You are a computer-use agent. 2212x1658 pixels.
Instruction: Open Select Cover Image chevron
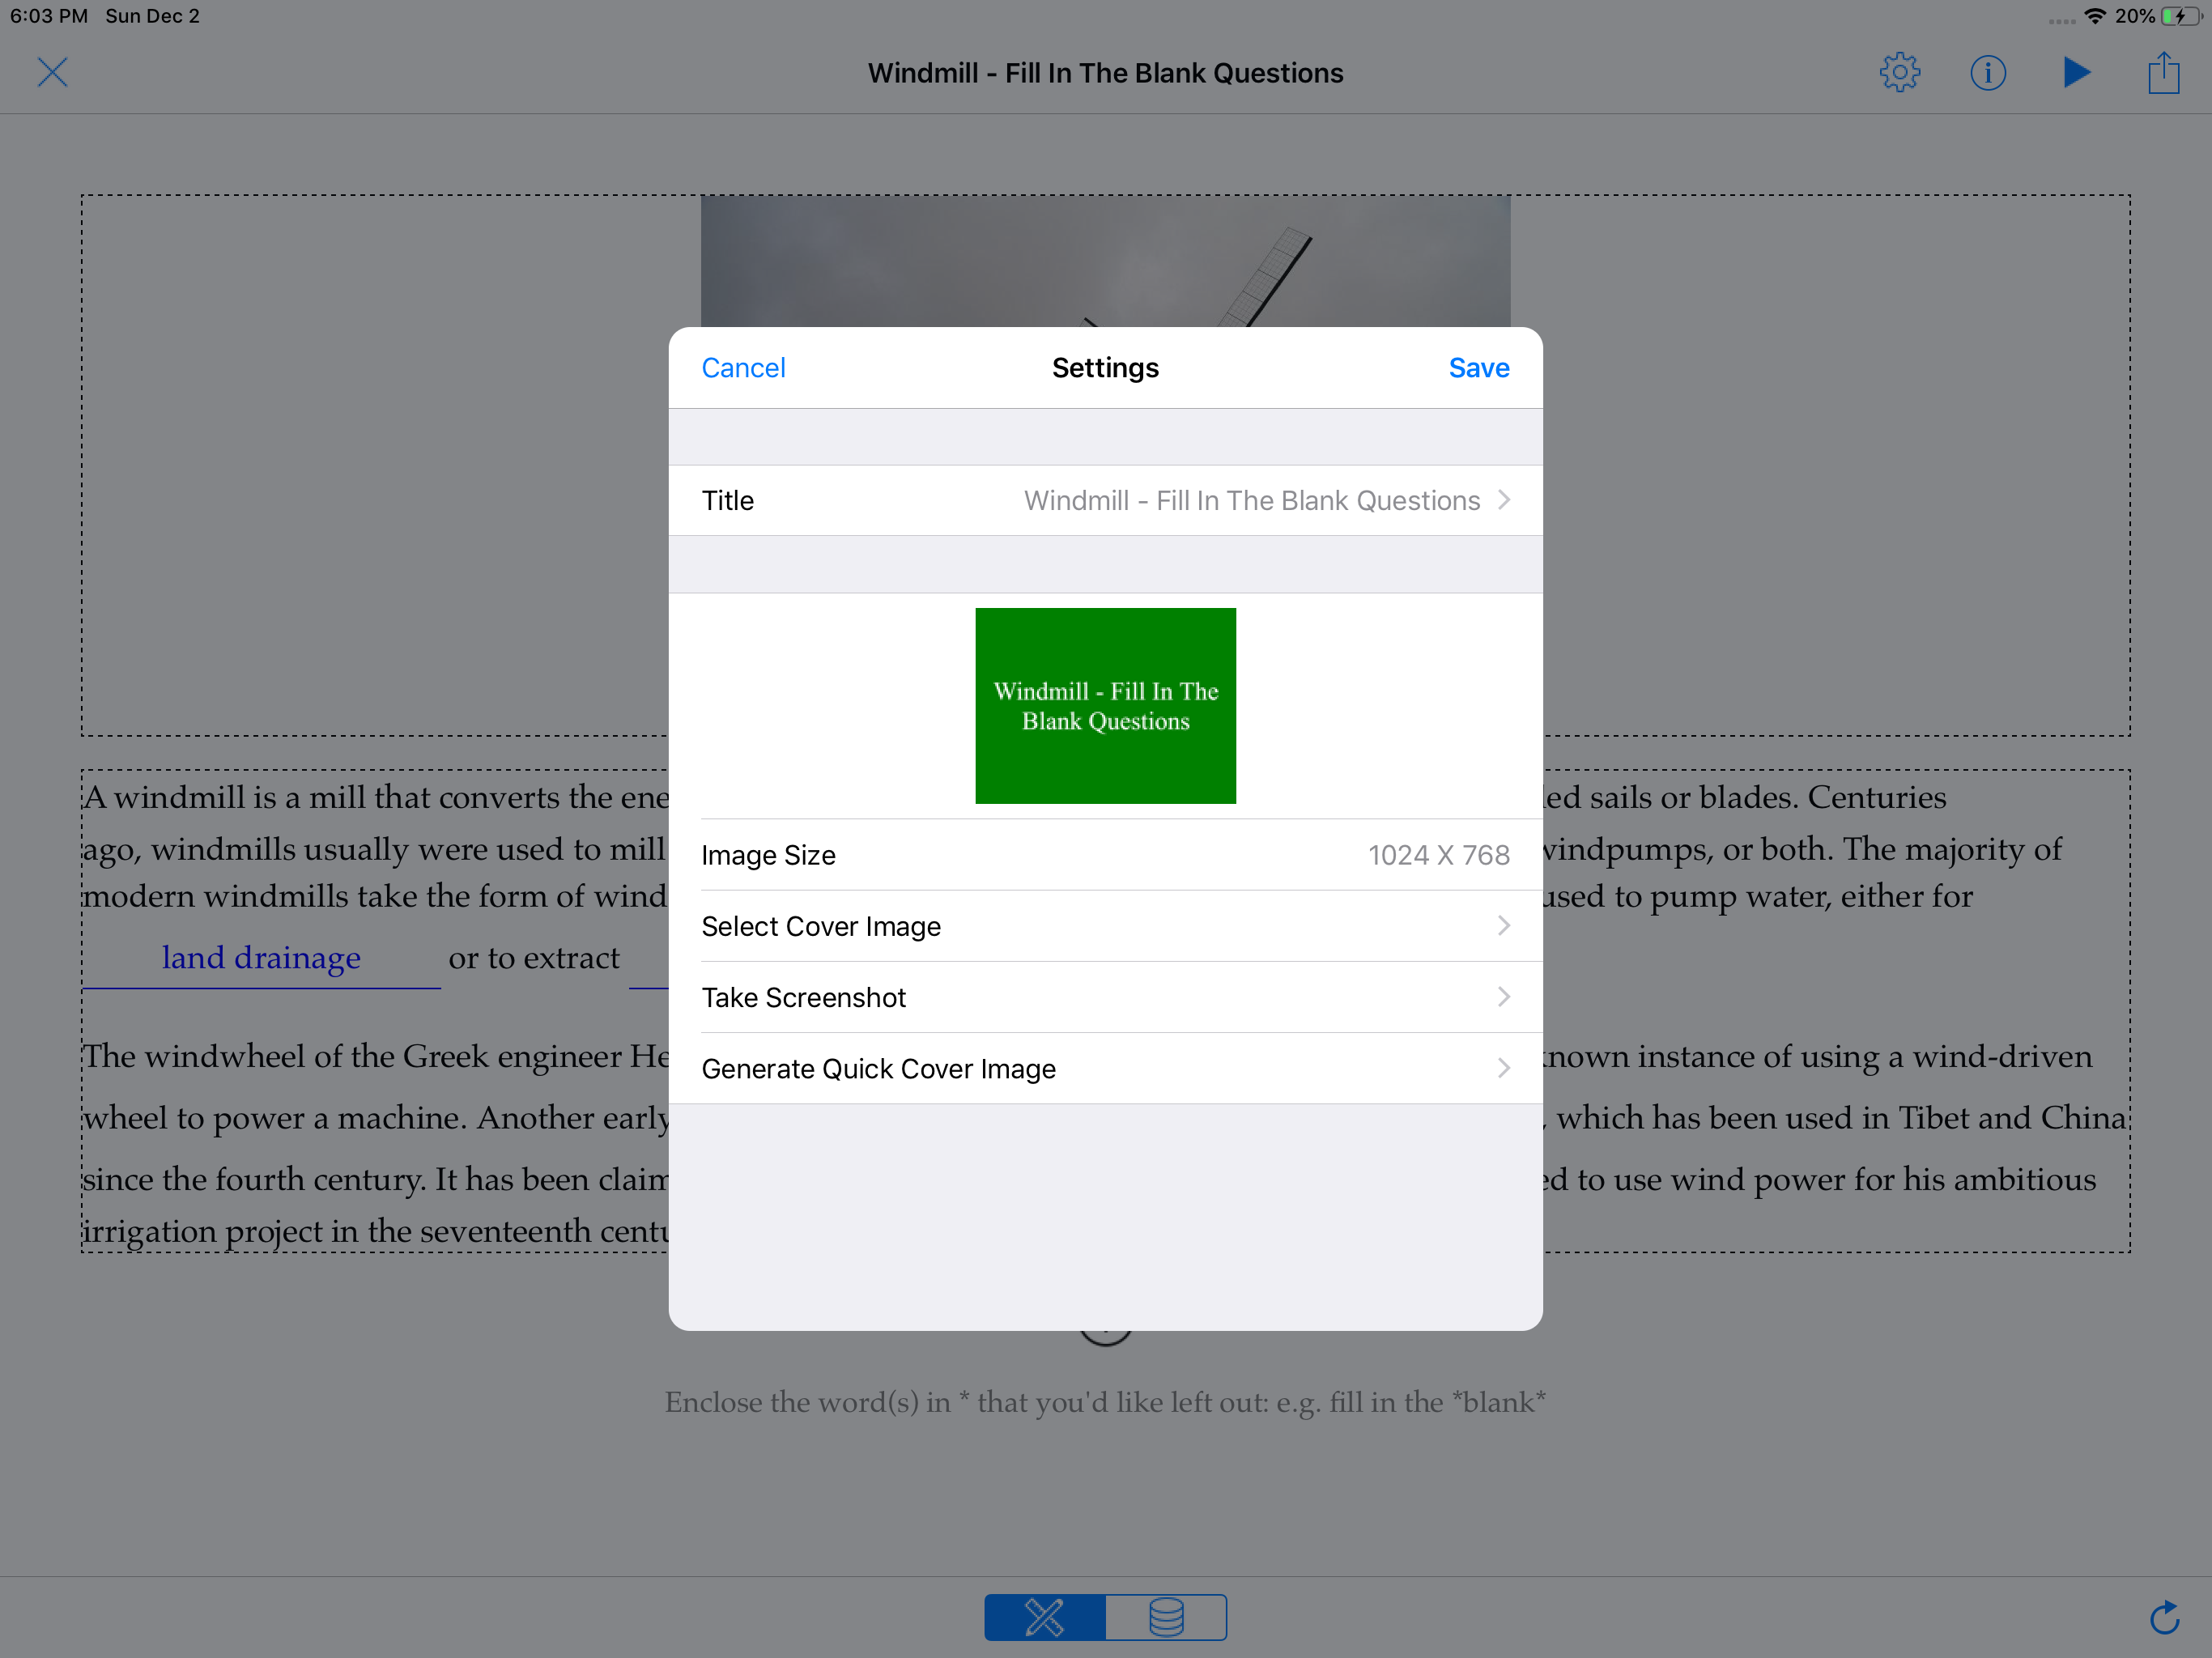1503,926
